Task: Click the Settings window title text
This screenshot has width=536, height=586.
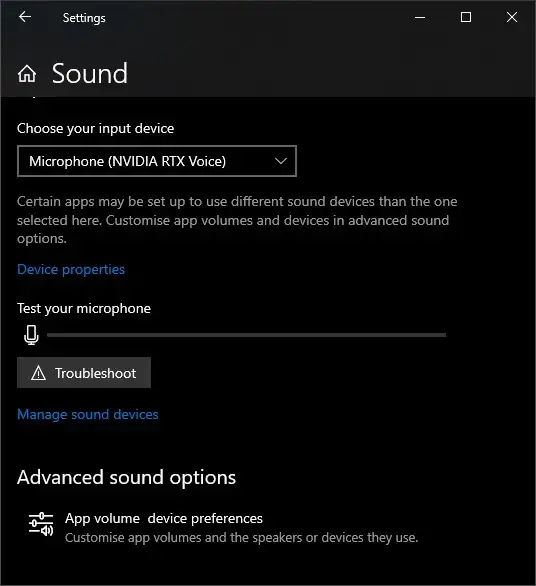Action: click(84, 18)
